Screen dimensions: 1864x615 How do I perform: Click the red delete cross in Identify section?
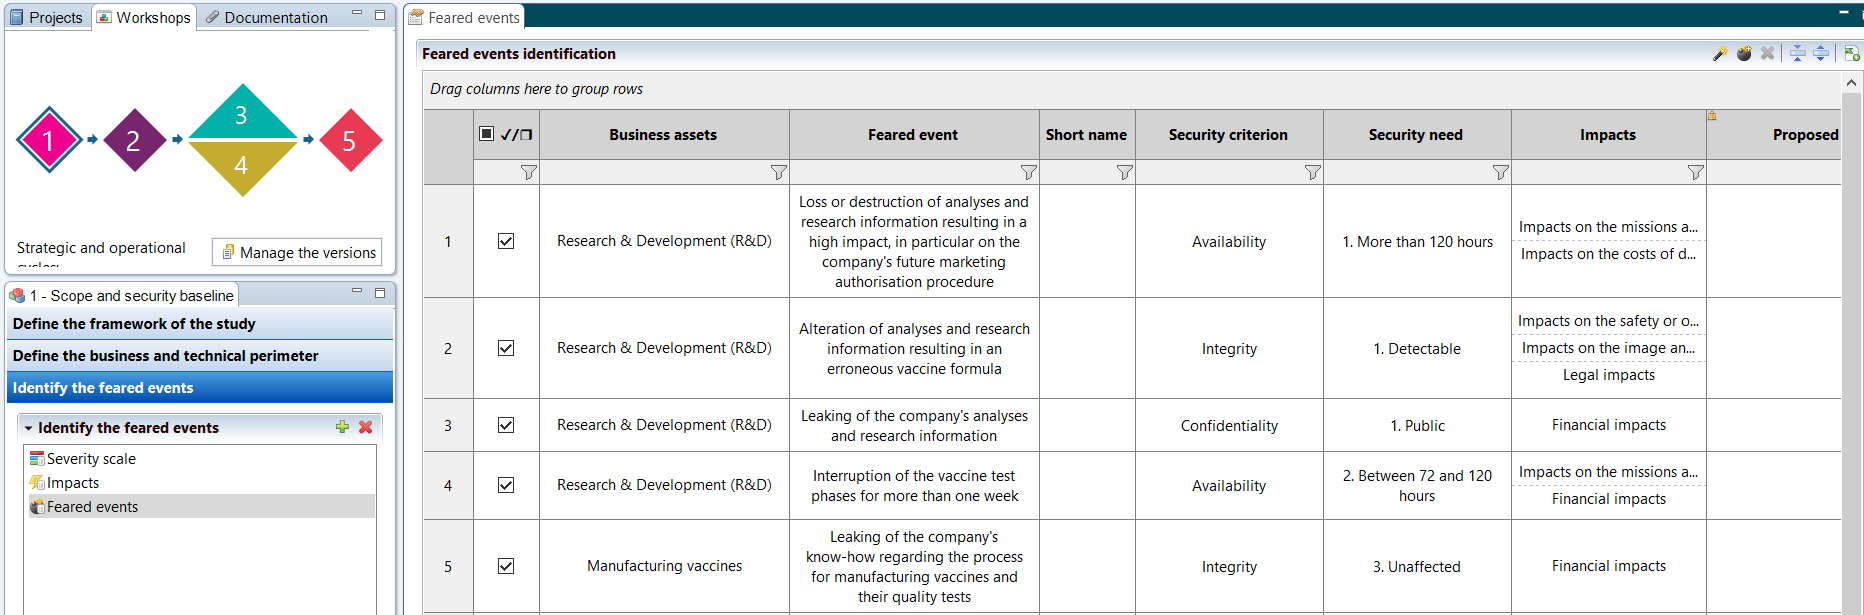pos(366,427)
